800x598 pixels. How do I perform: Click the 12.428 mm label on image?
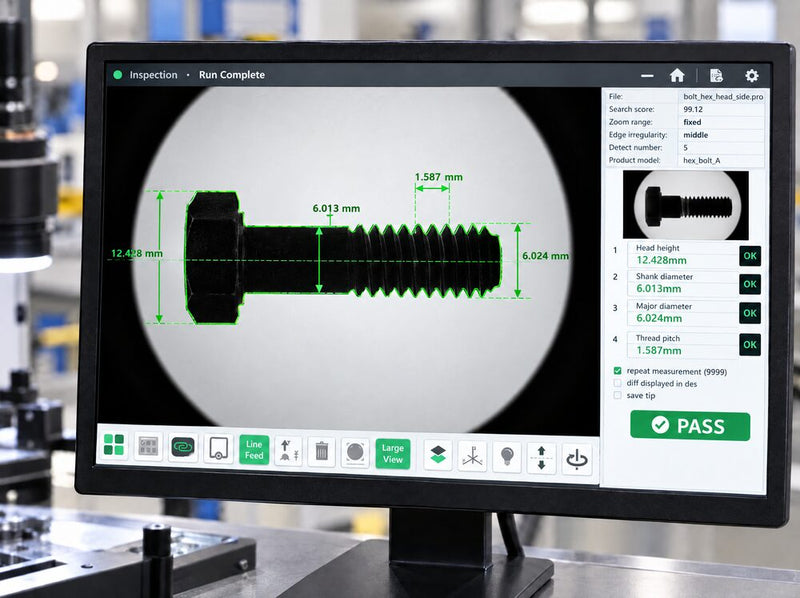click(x=137, y=254)
